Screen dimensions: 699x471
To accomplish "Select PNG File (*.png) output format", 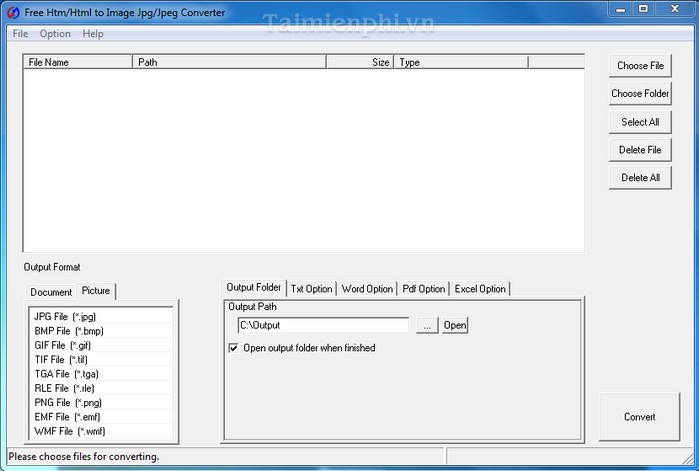I will click(x=101, y=402).
